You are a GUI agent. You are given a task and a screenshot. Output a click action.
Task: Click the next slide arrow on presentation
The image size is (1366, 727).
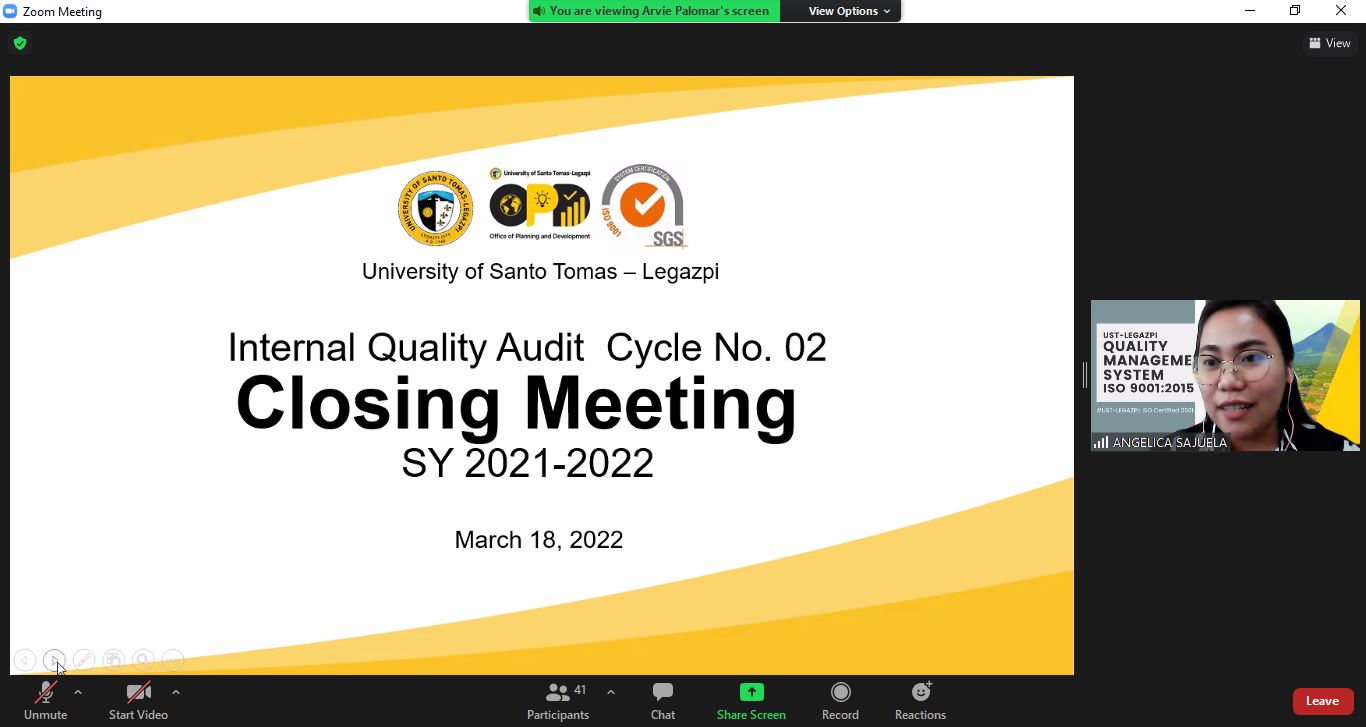54,660
